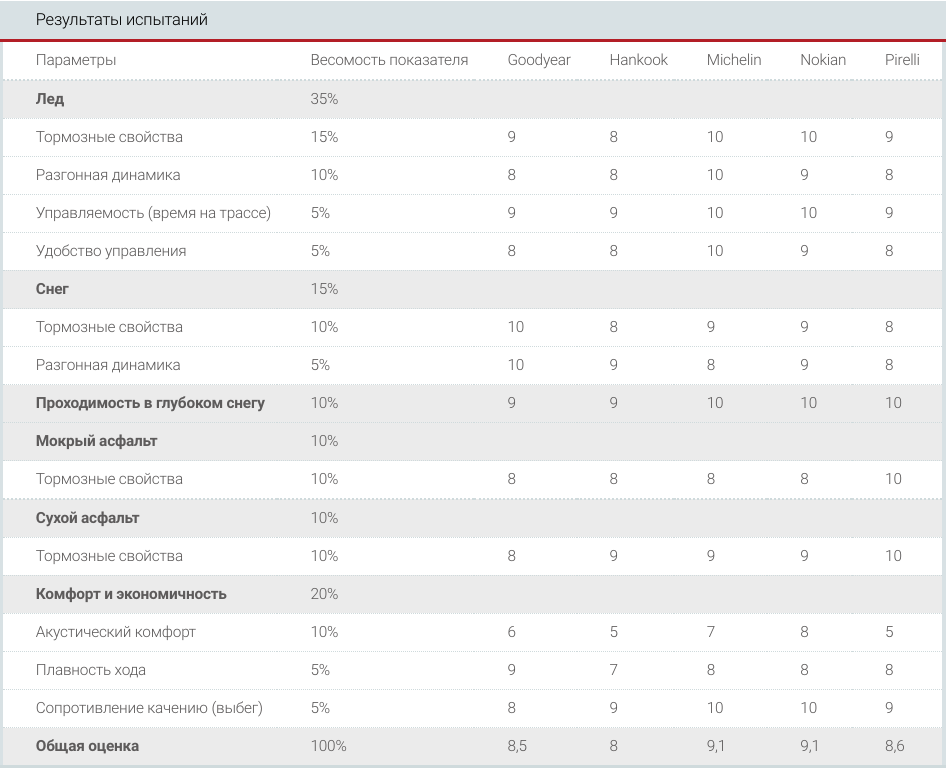
Task: Select the 35% weight for Лед
Action: click(324, 98)
